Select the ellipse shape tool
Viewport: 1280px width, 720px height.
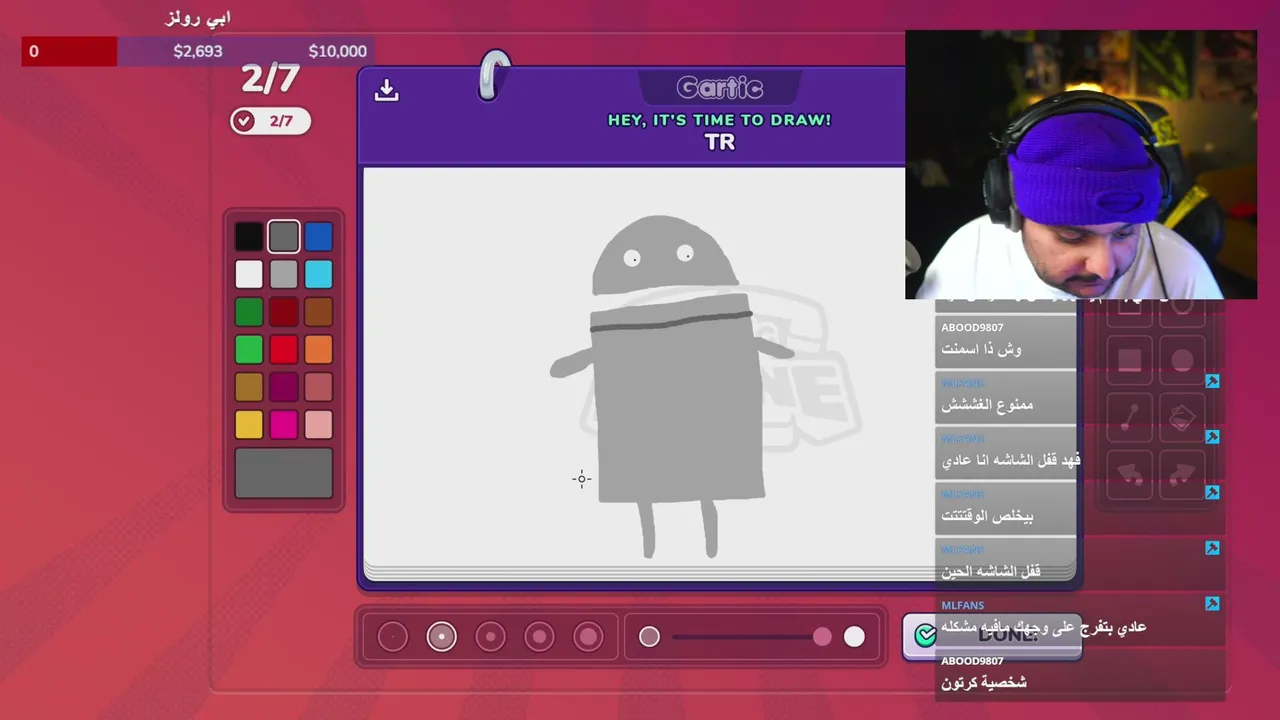[1182, 361]
